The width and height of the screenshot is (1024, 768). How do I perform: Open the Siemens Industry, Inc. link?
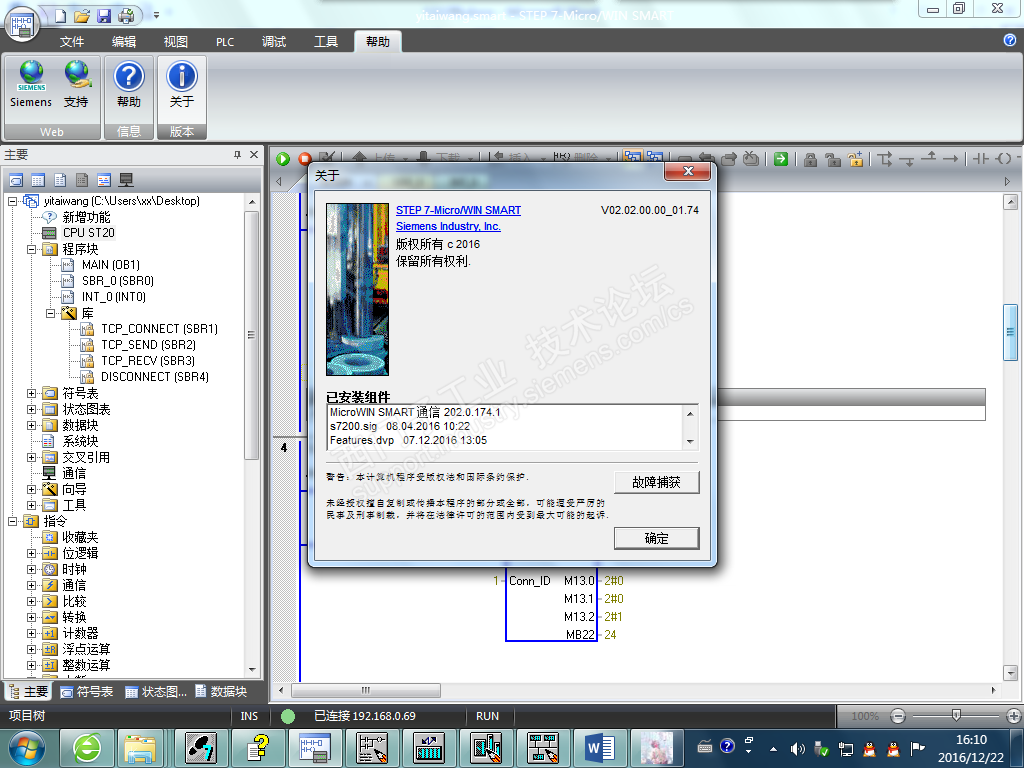[x=448, y=226]
